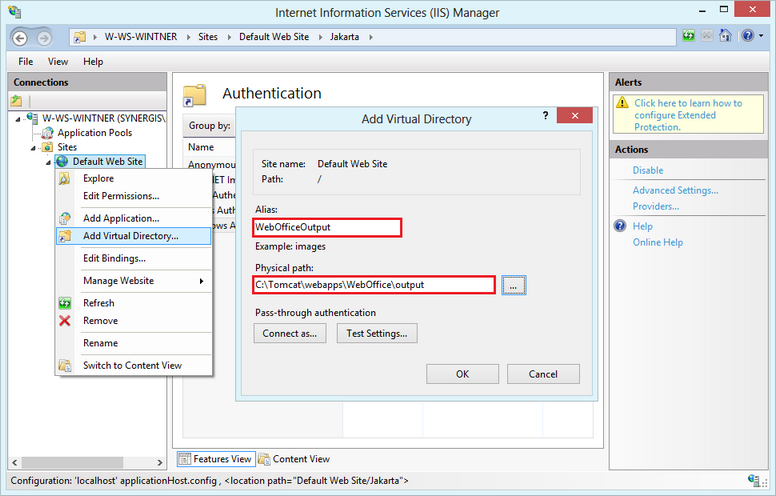Switch to the Features View tab
The height and width of the screenshot is (496, 776).
[216, 459]
